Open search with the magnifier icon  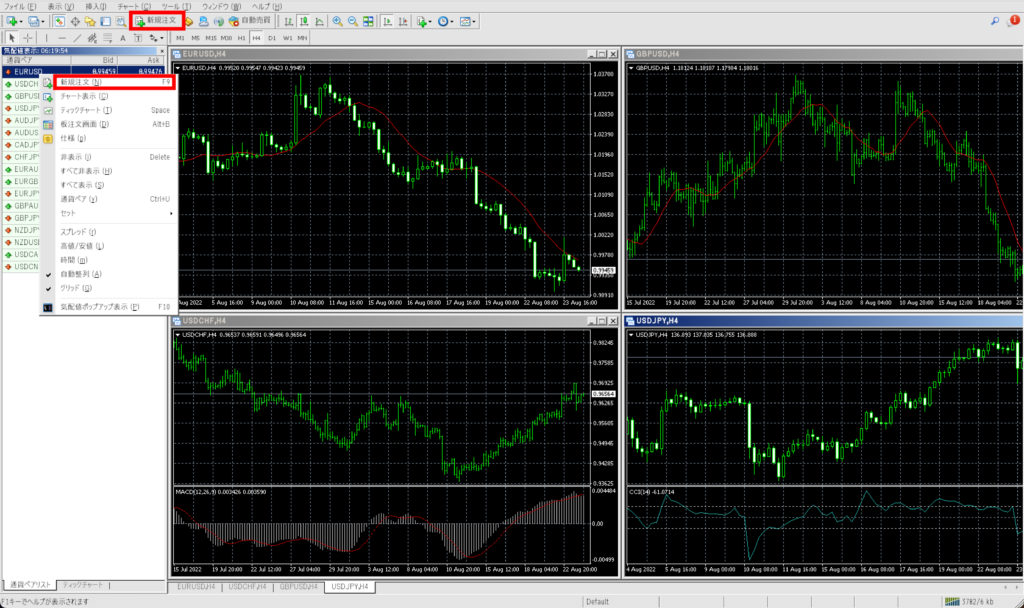click(x=995, y=22)
